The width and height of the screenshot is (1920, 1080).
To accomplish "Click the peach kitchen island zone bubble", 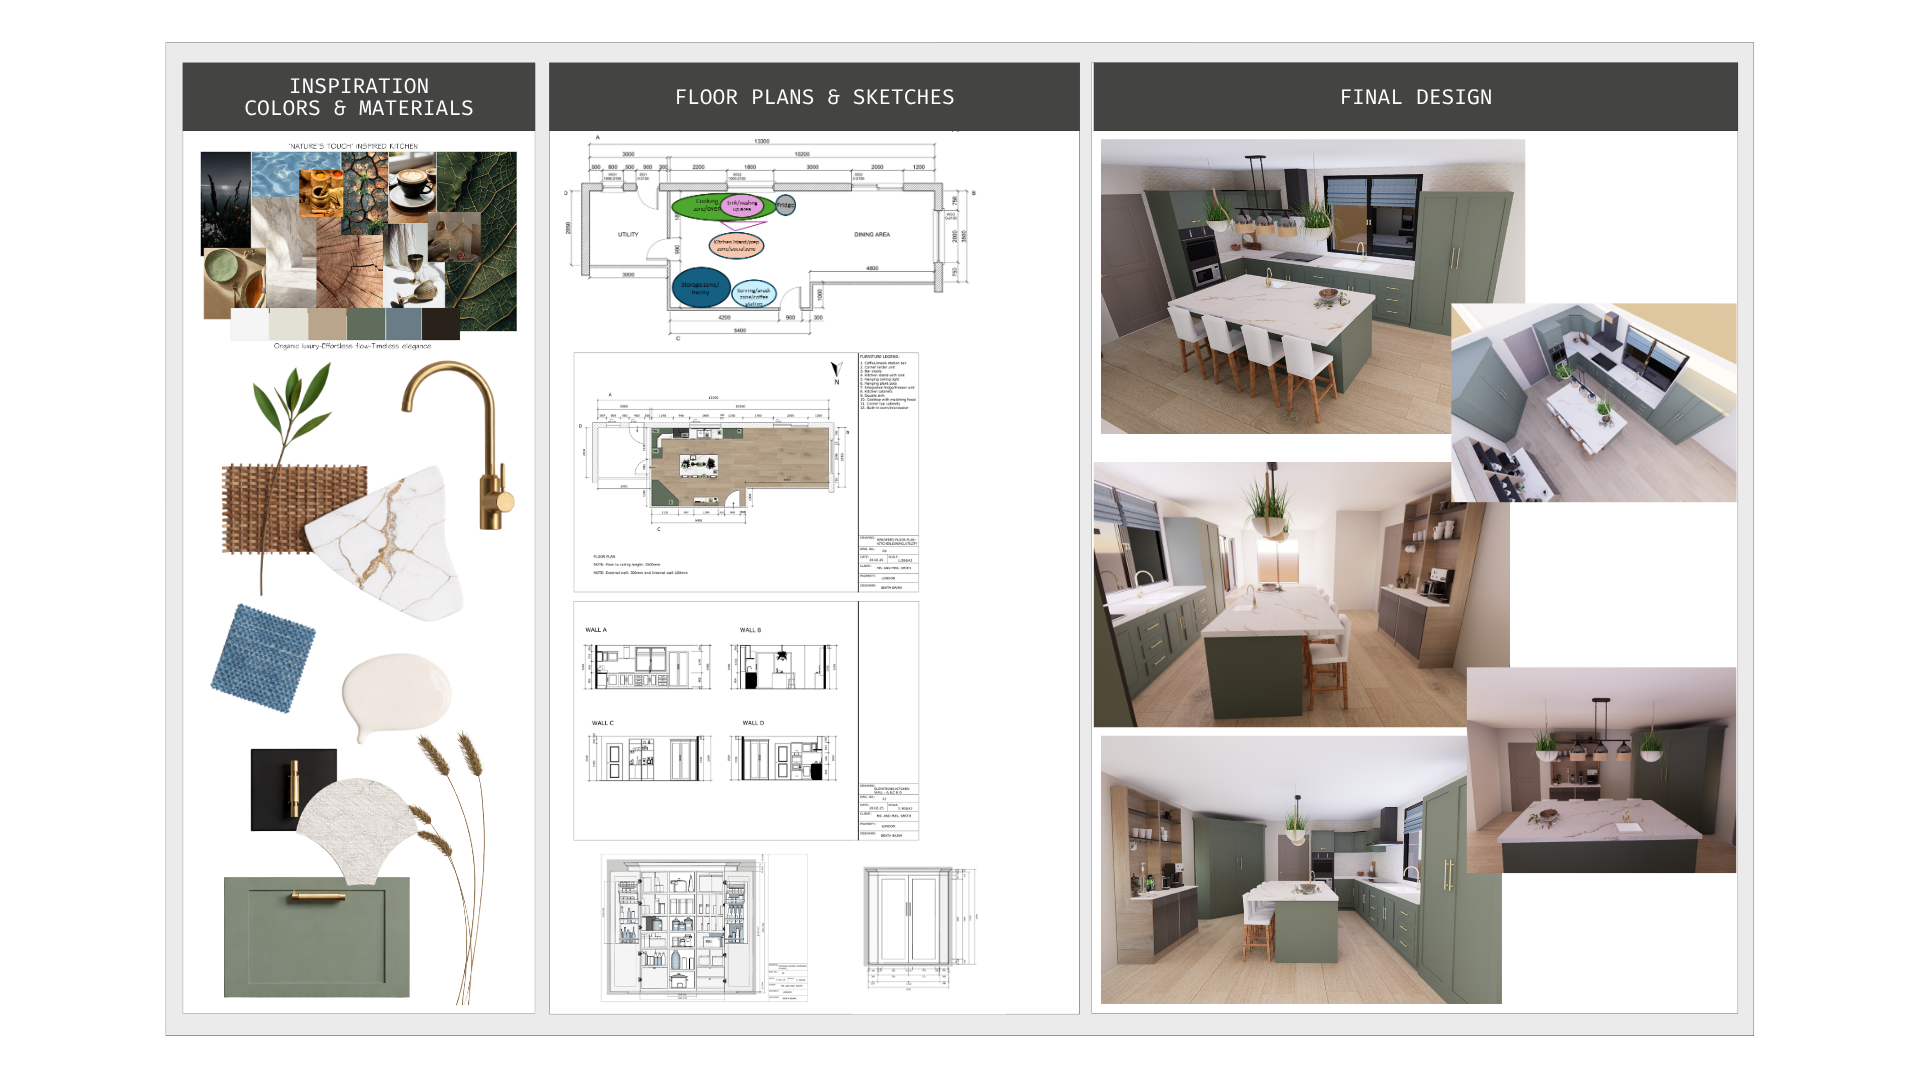I will pos(737,244).
